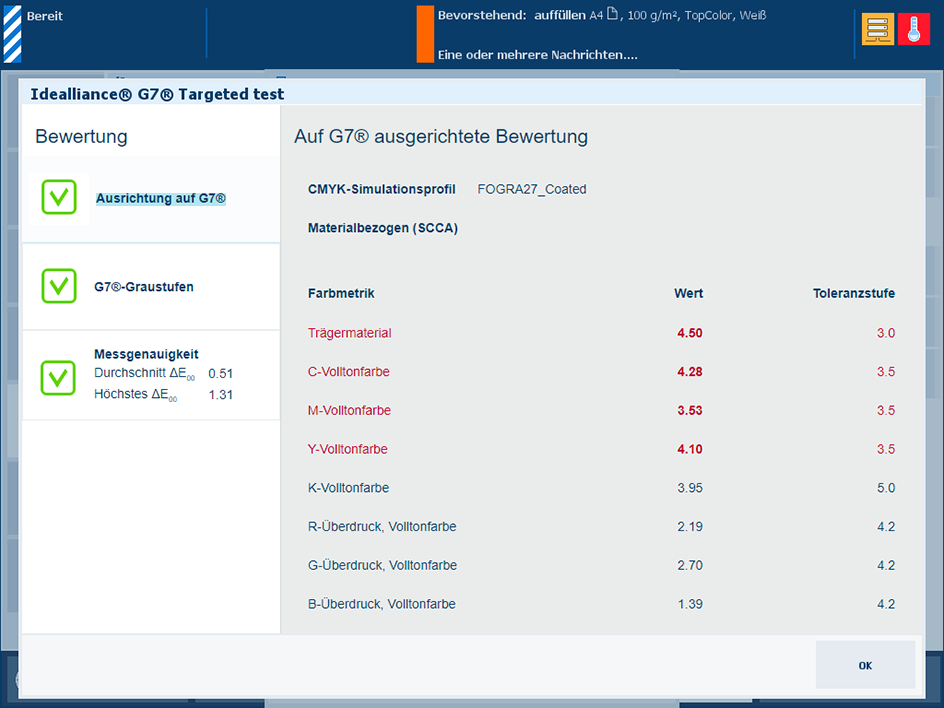Select the Ausrichtung auf G7® tab
The image size is (944, 708).
coord(151,199)
